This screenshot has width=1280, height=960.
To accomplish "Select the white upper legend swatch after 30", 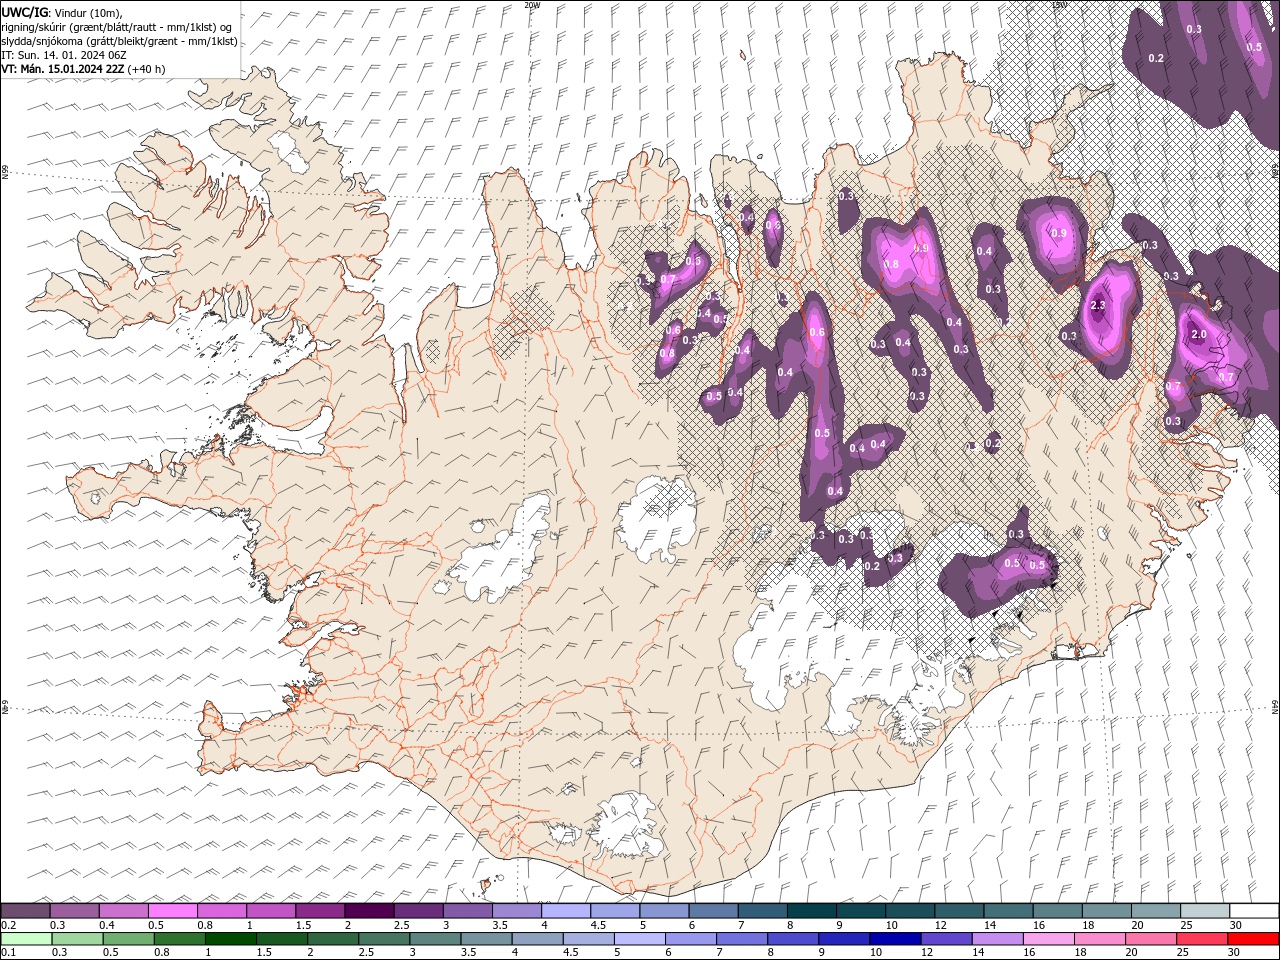I will pos(1254,911).
